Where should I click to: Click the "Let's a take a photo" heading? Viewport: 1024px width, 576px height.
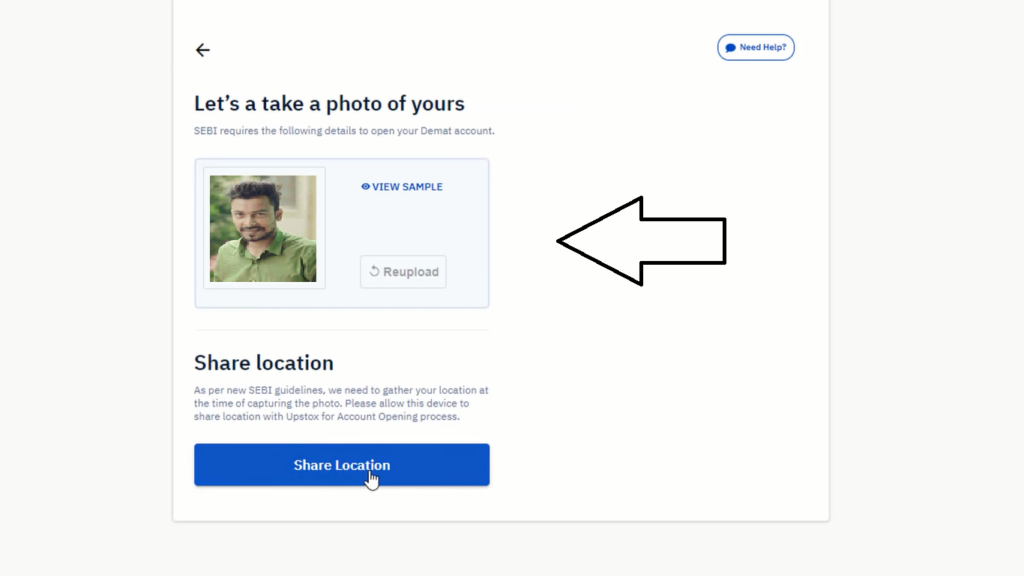click(x=329, y=103)
